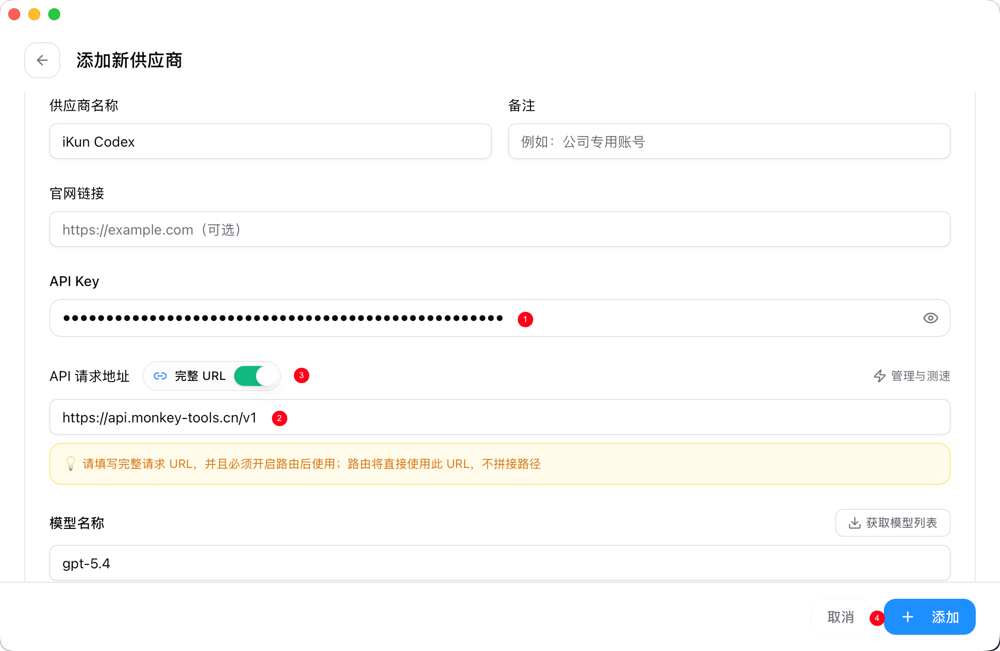Maximize the window with the green button
The image size is (1000, 651).
pyautogui.click(x=54, y=14)
